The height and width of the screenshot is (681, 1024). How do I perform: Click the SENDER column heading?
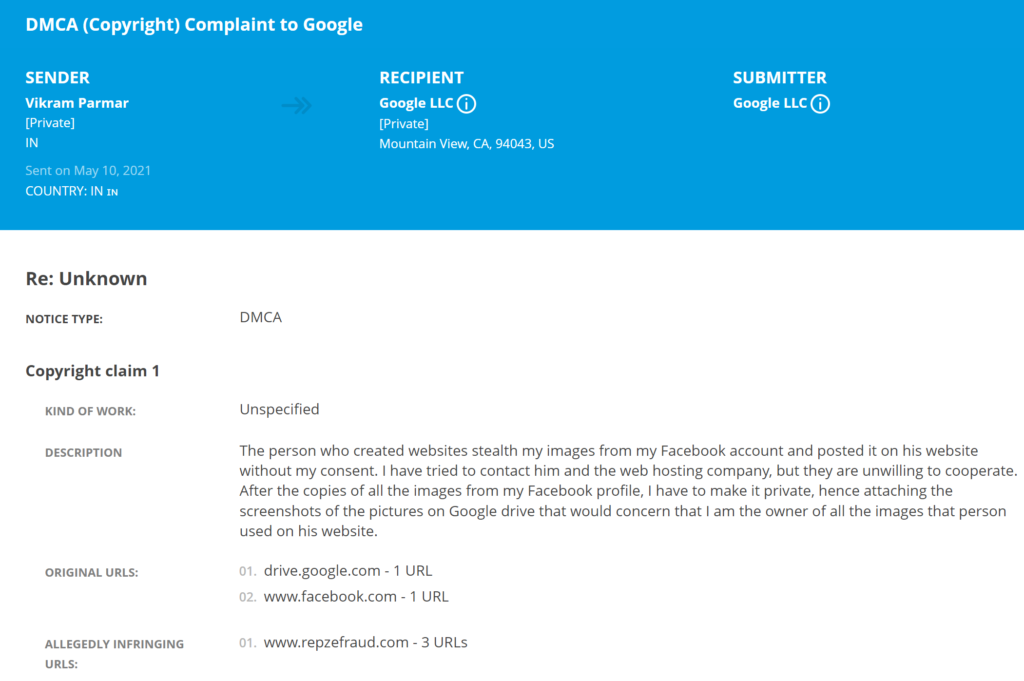coord(57,78)
